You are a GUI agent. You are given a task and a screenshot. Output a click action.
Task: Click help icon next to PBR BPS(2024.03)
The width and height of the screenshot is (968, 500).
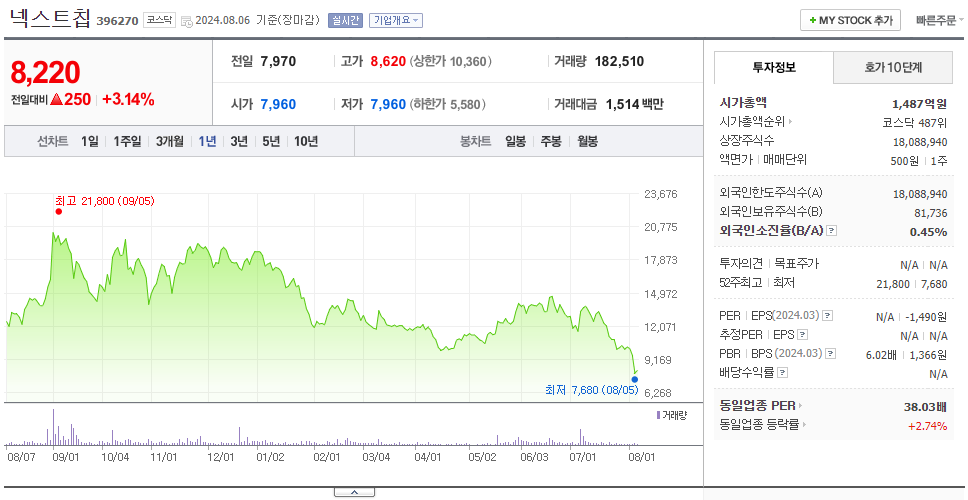coord(832,354)
